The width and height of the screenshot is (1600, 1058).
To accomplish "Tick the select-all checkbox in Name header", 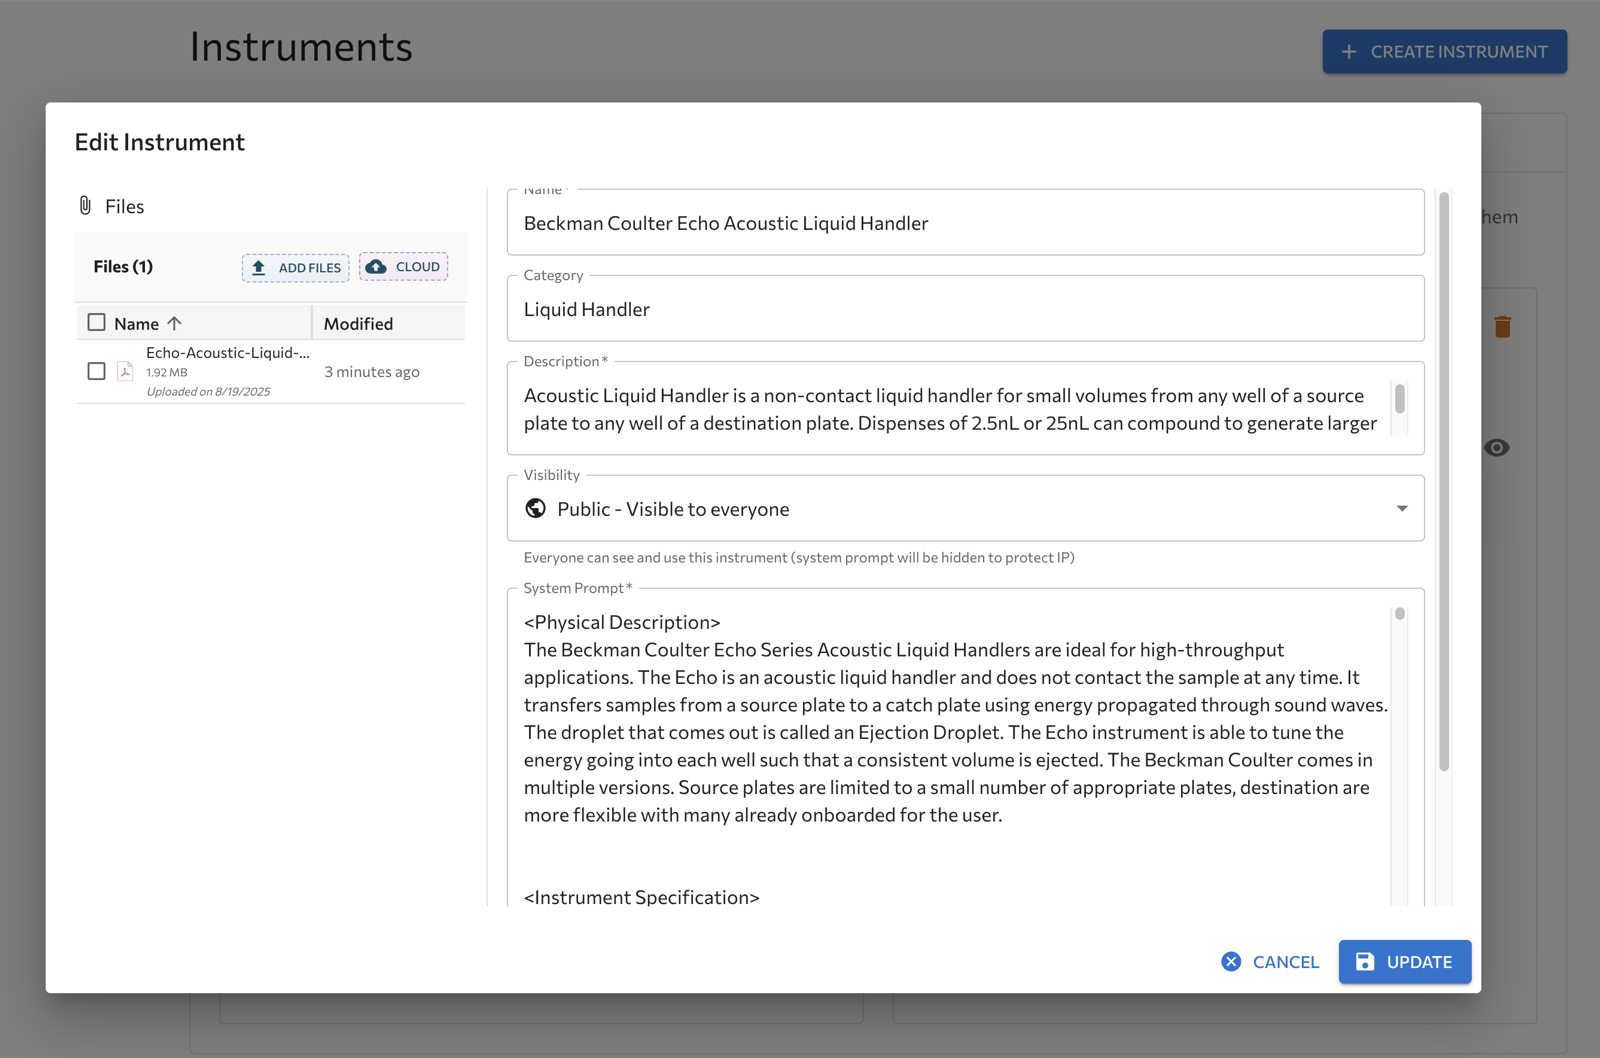I will [96, 322].
